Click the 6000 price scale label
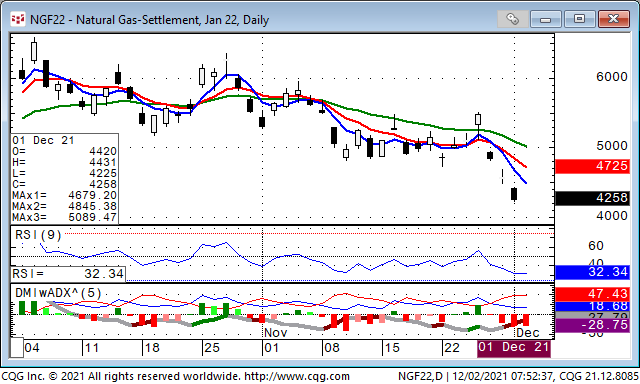 point(611,77)
